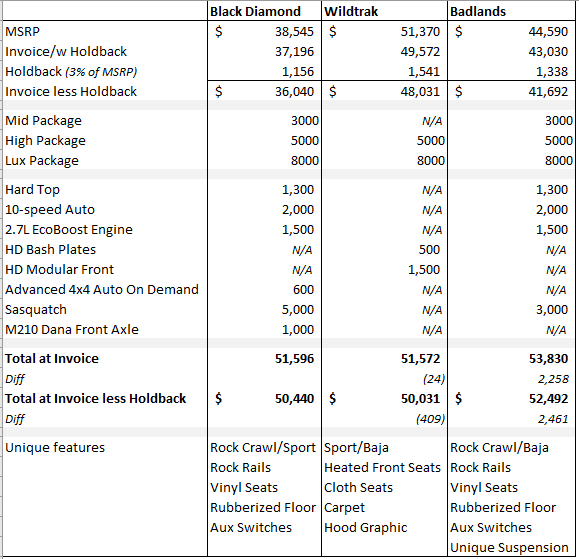Select Black Diamond value 600
This screenshot has width=579, height=559.
(x=303, y=289)
